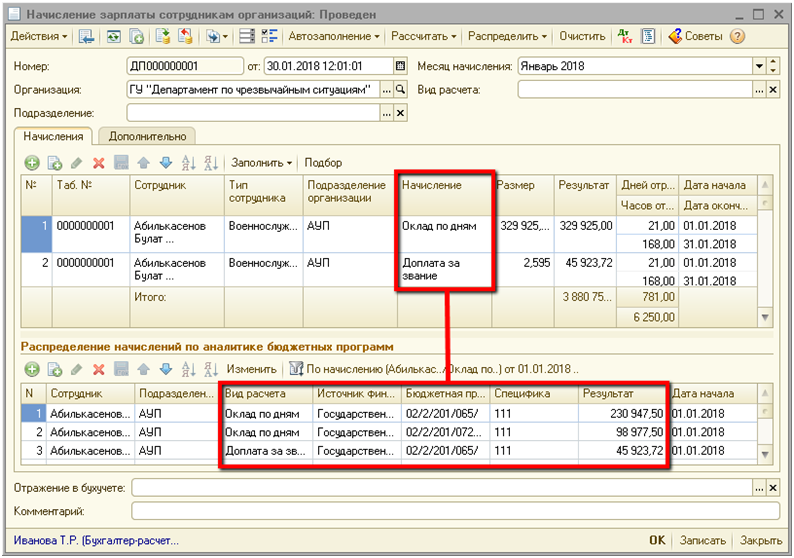Switch to the Дополнительно tab
Viewport: 794px width, 558px height.
pos(146,136)
